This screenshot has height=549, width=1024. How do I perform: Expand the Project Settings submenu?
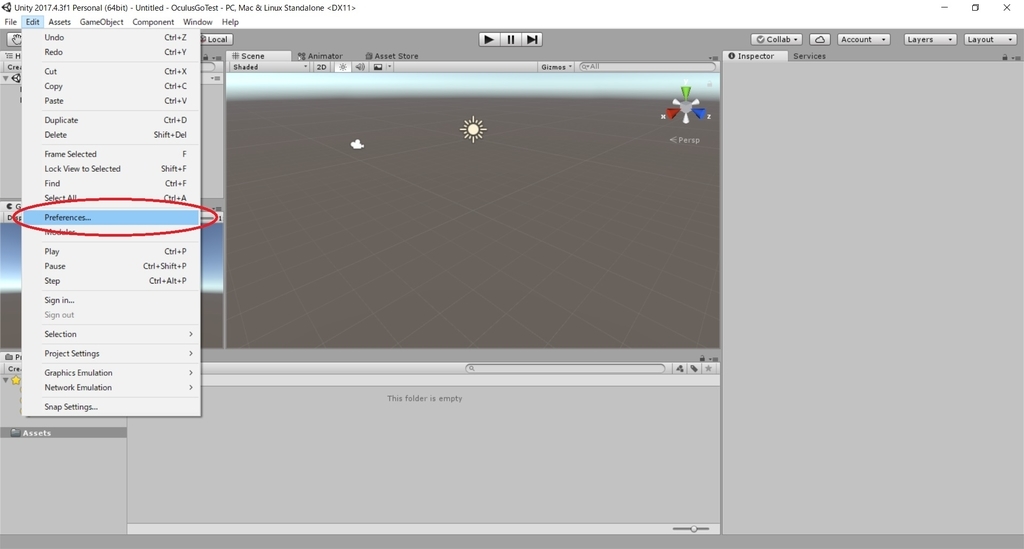coord(111,353)
